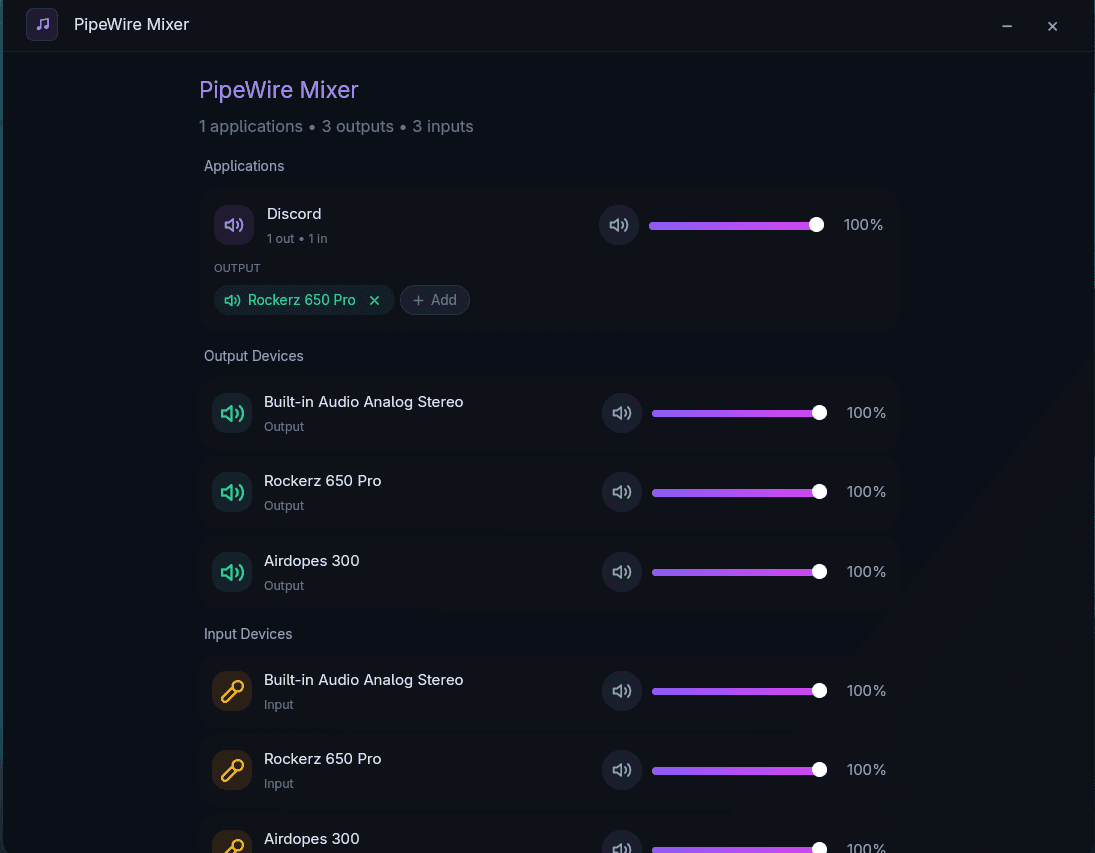Click the green speaker icon for Airdopes 300 output
Image resolution: width=1095 pixels, height=853 pixels.
(x=232, y=572)
